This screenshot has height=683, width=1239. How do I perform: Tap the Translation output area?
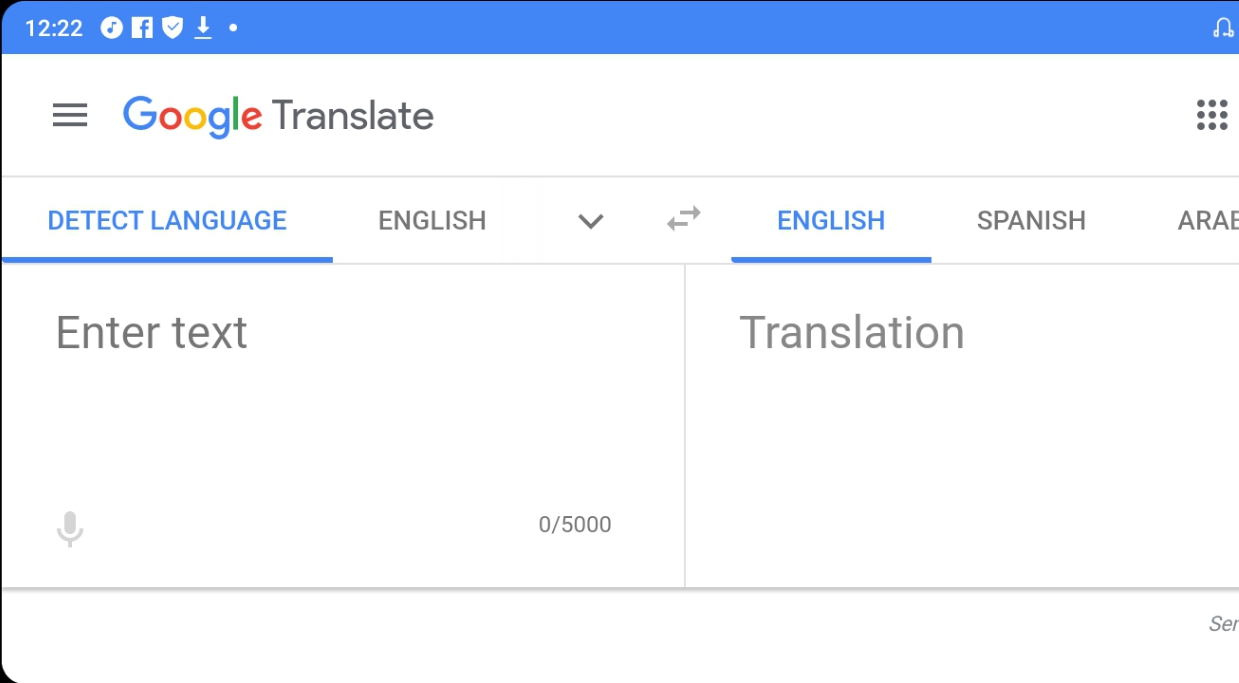(x=962, y=425)
